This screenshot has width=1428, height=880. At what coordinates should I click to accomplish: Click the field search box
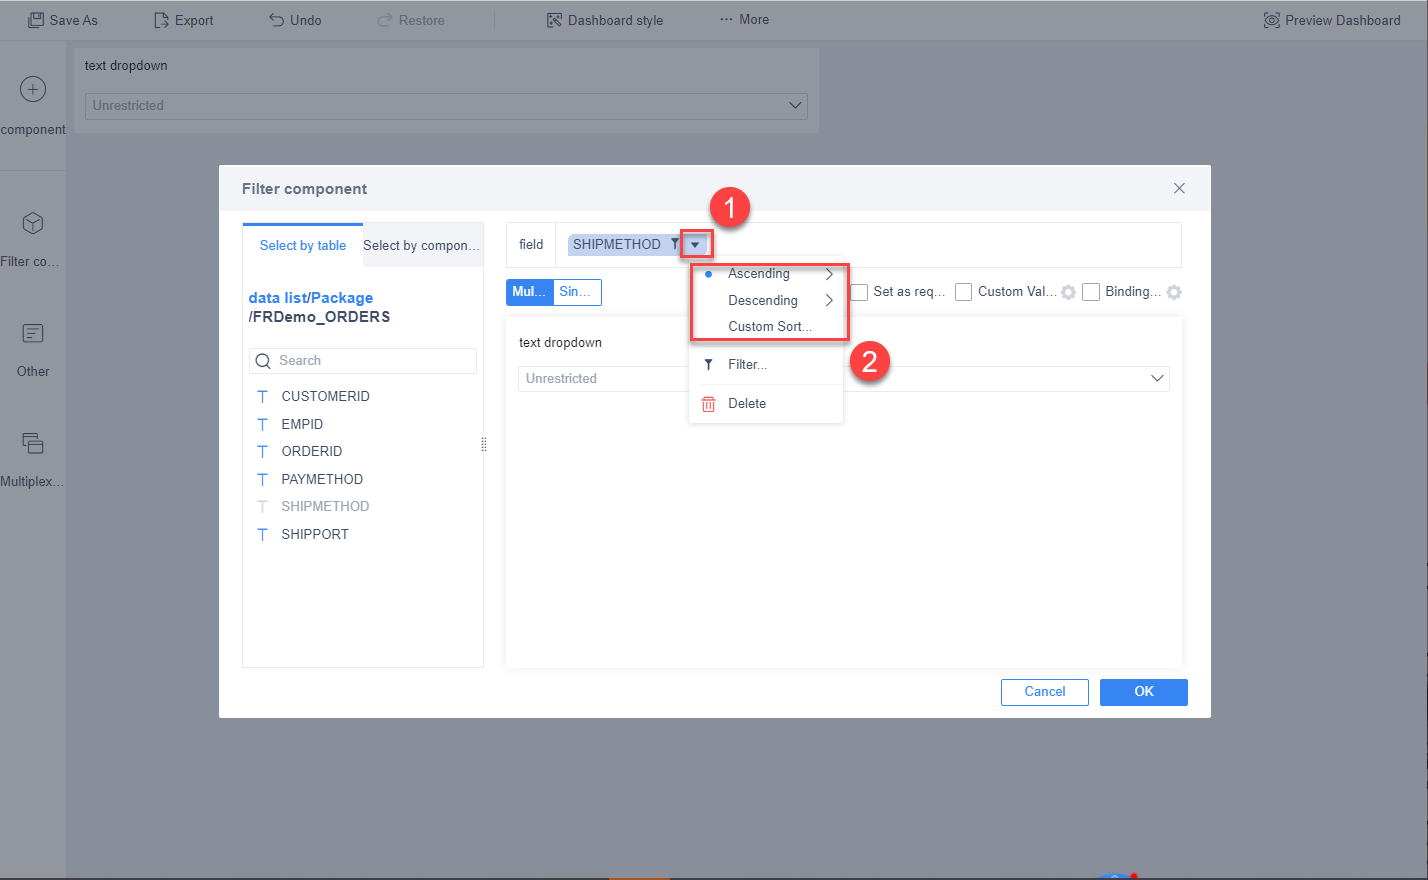pos(363,361)
